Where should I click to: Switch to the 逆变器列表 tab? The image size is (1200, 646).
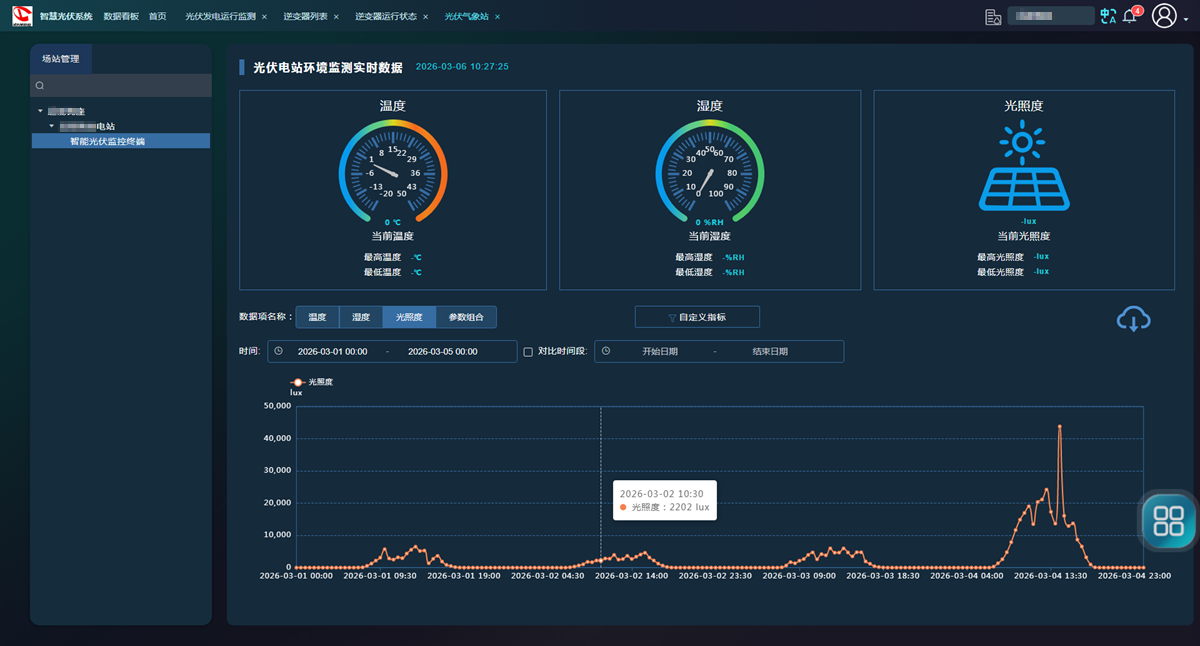tap(305, 17)
